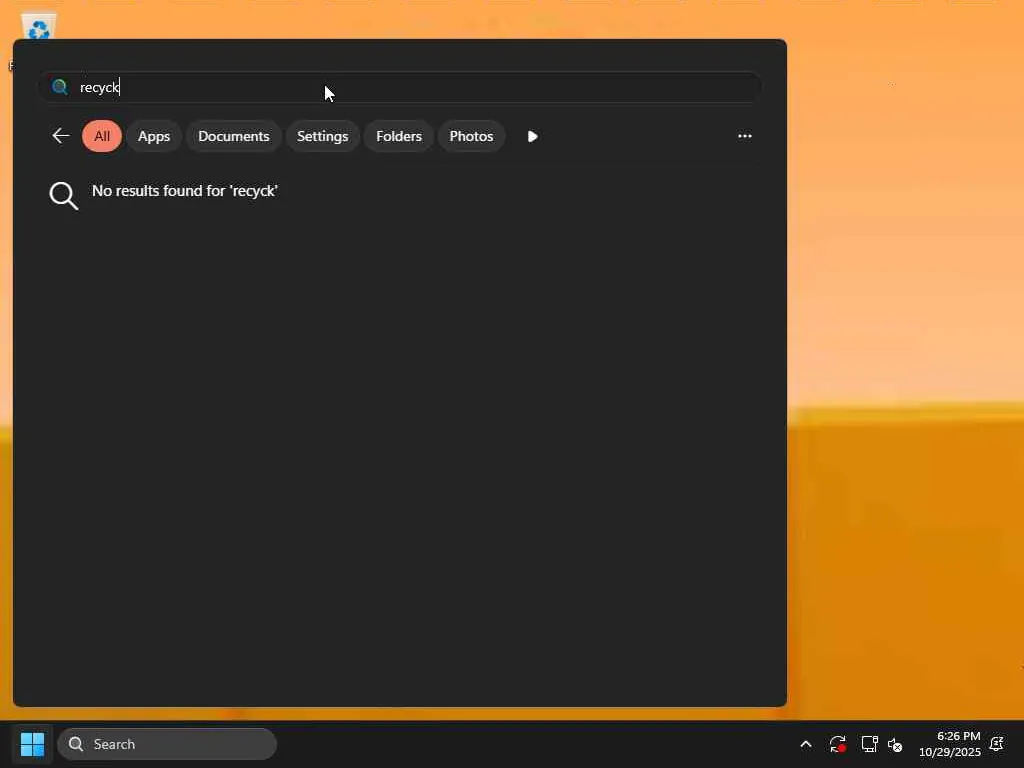Viewport: 1024px width, 768px height.
Task: Open the three-dots options menu
Action: 745,136
